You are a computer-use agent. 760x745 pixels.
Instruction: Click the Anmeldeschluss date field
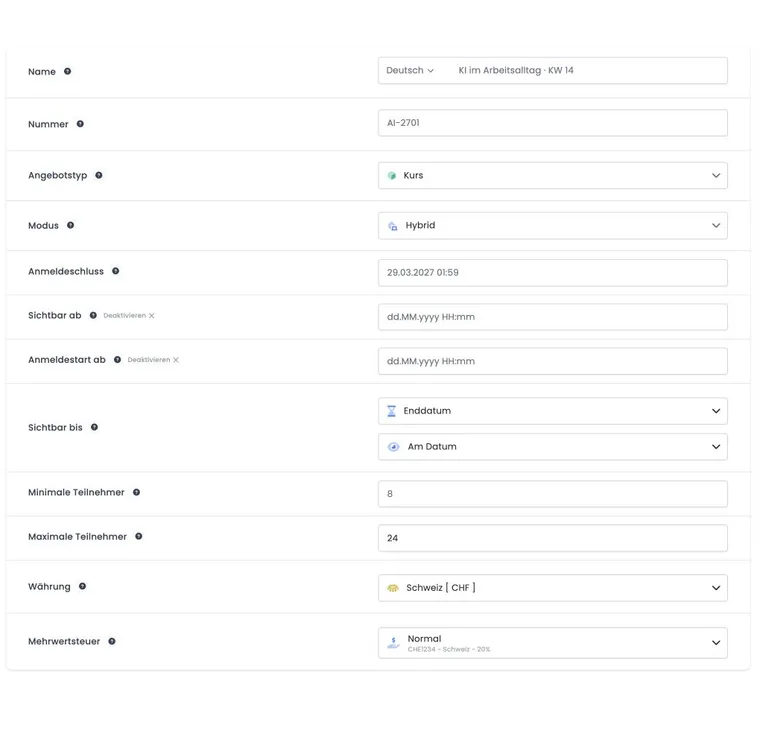pyautogui.click(x=553, y=272)
